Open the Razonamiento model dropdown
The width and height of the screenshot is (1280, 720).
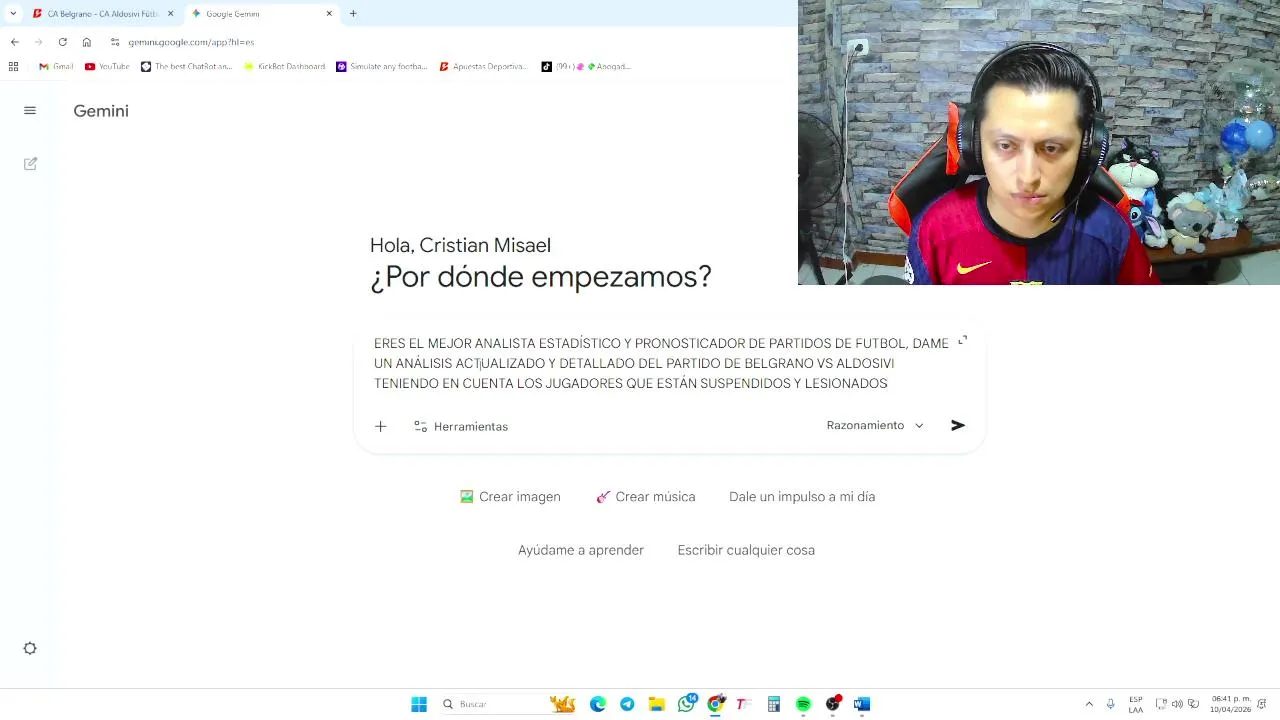click(875, 425)
